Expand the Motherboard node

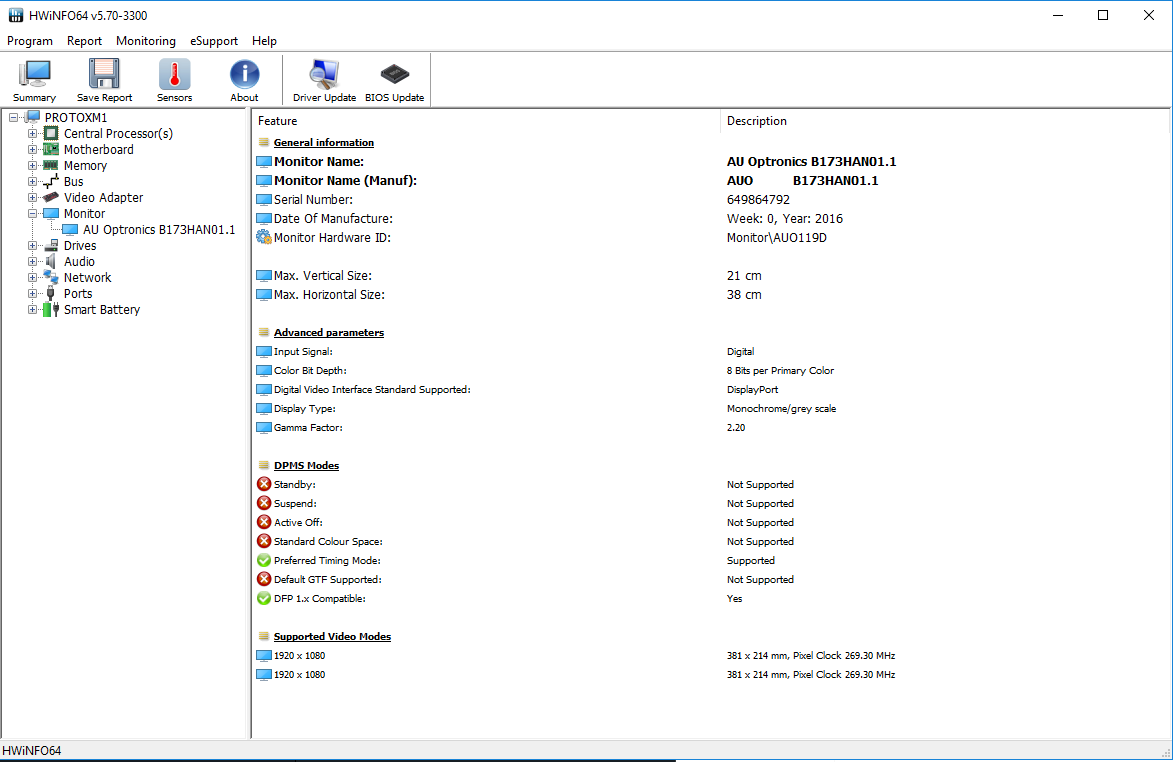pyautogui.click(x=32, y=150)
